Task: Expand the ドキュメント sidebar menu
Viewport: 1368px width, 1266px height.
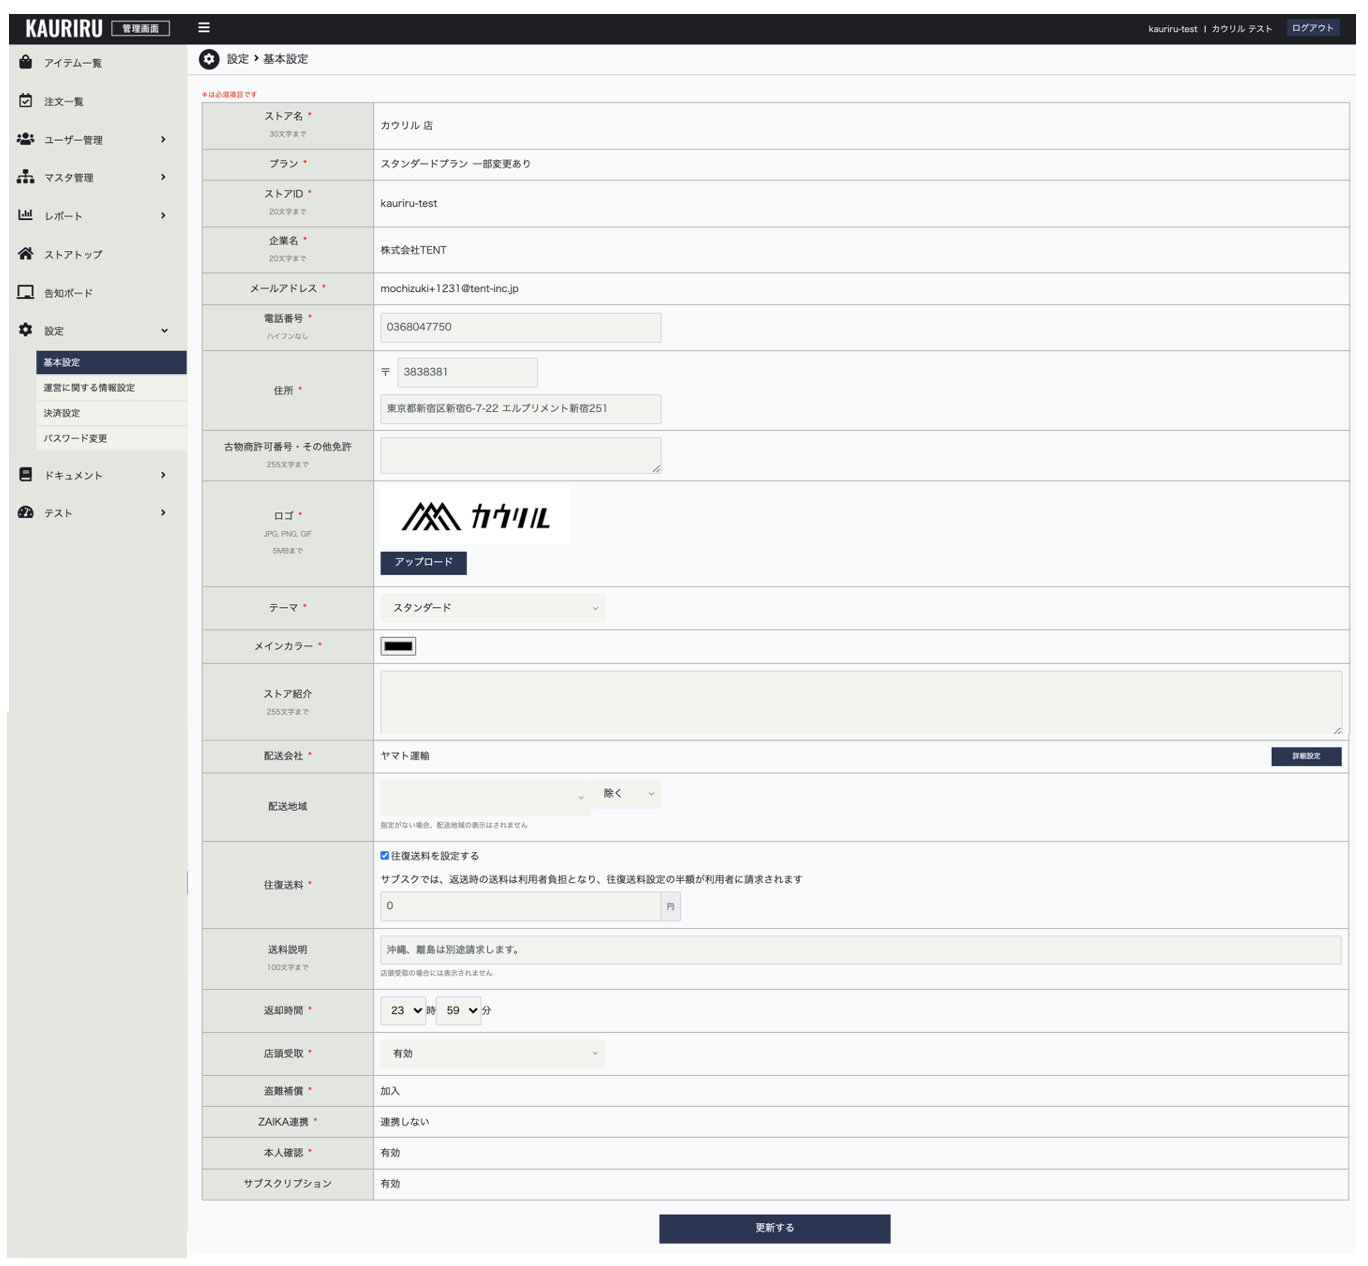Action: coord(94,475)
